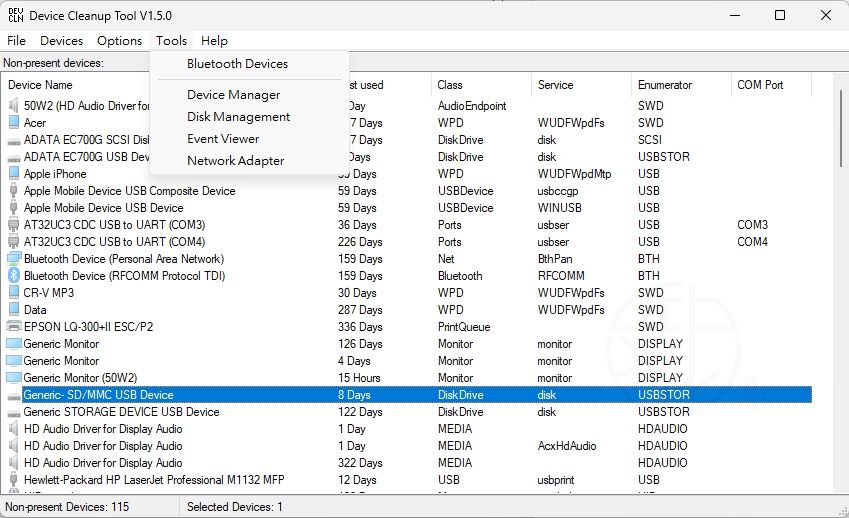Click the USB plug icon for Apple Mobile Device USB Composite Device
The height and width of the screenshot is (518, 849).
(14, 191)
